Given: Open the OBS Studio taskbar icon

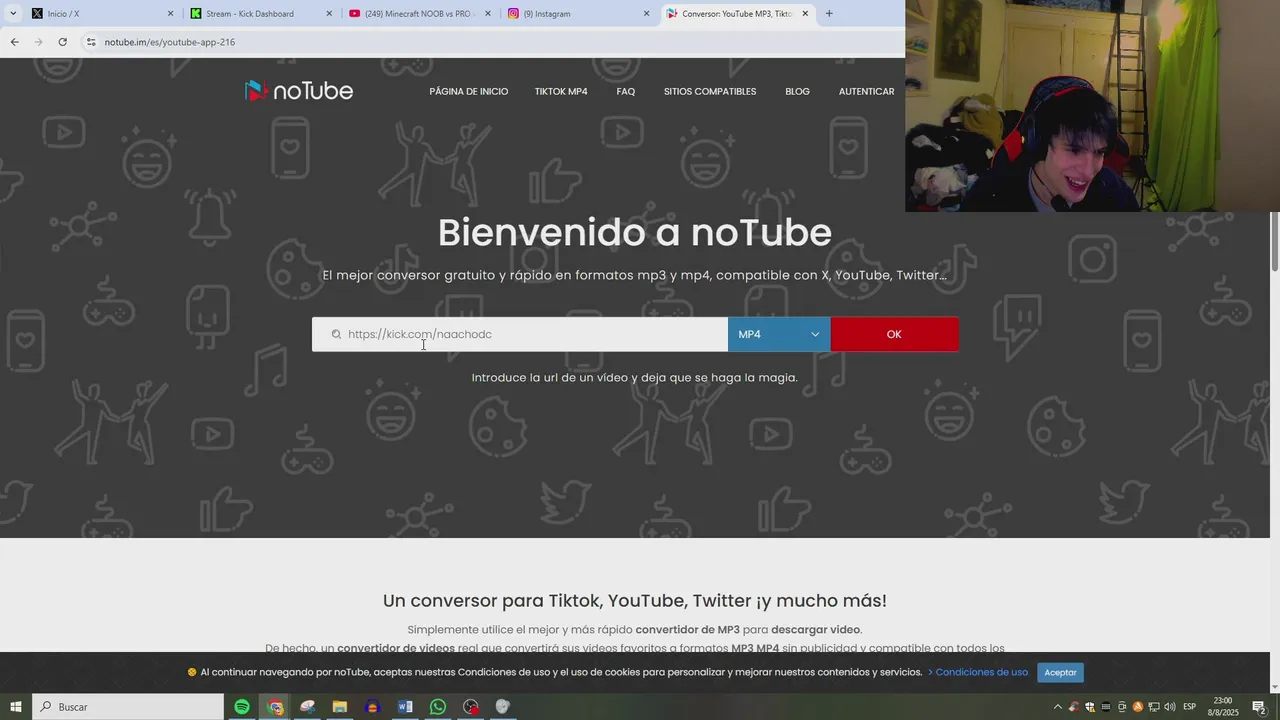Looking at the screenshot, I should (x=471, y=707).
